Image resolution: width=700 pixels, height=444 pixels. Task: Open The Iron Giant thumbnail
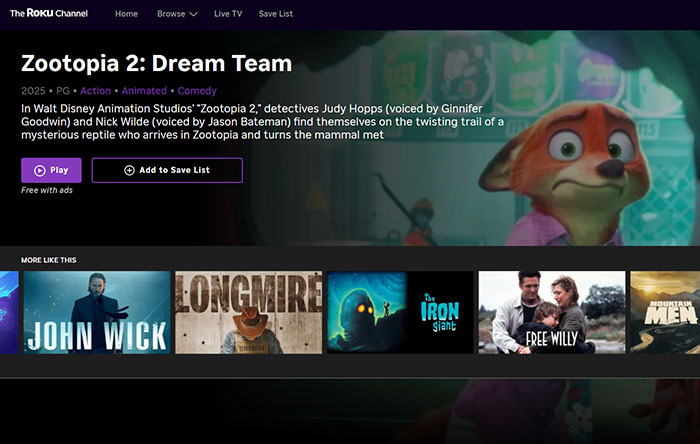[400, 312]
